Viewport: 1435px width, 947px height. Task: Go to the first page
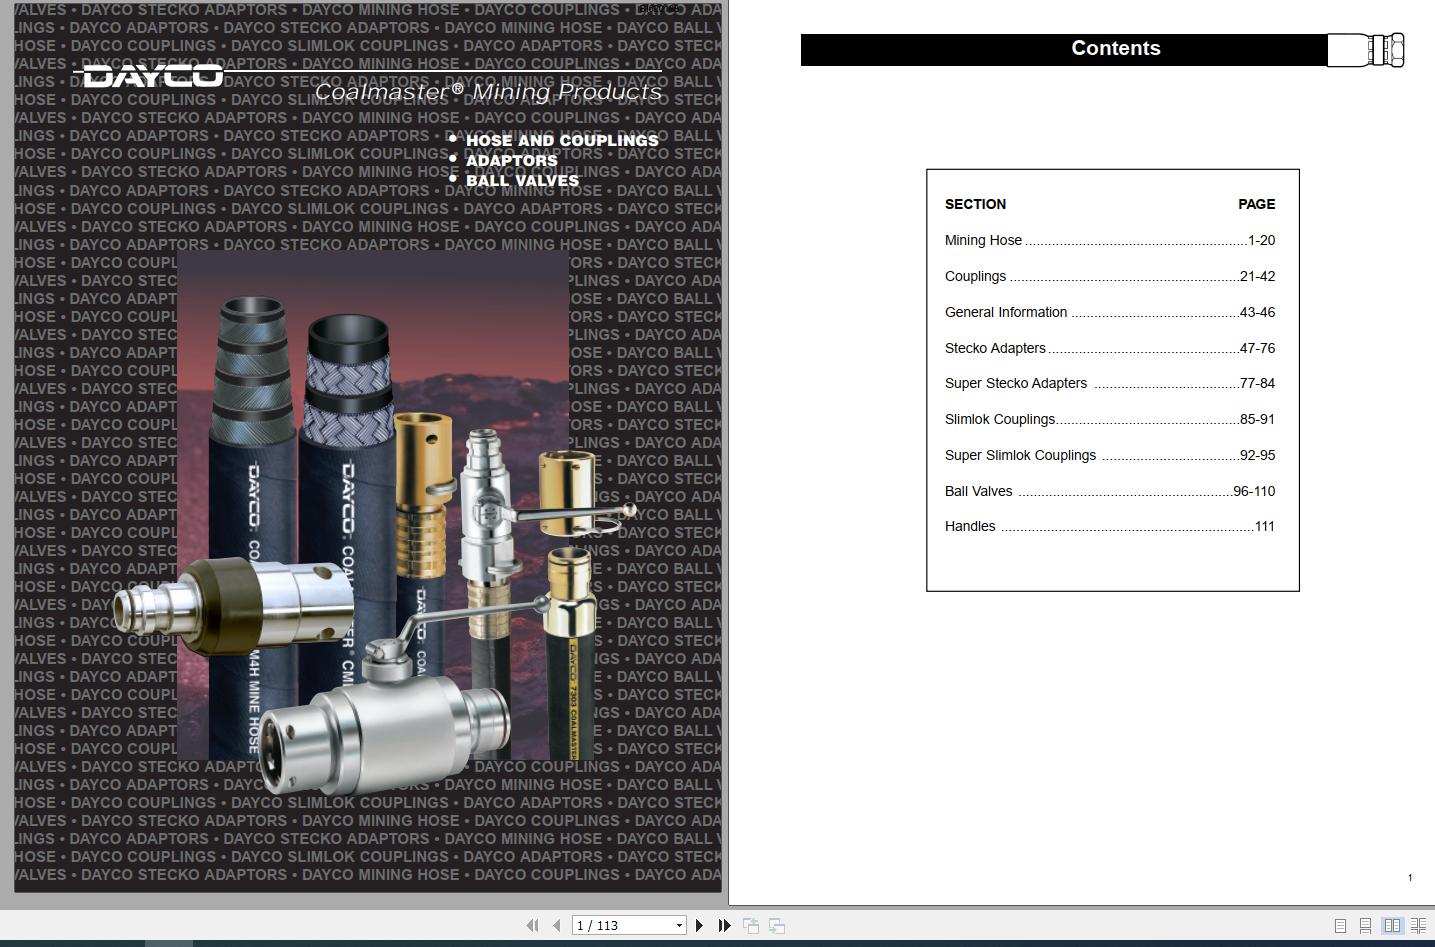click(x=532, y=926)
